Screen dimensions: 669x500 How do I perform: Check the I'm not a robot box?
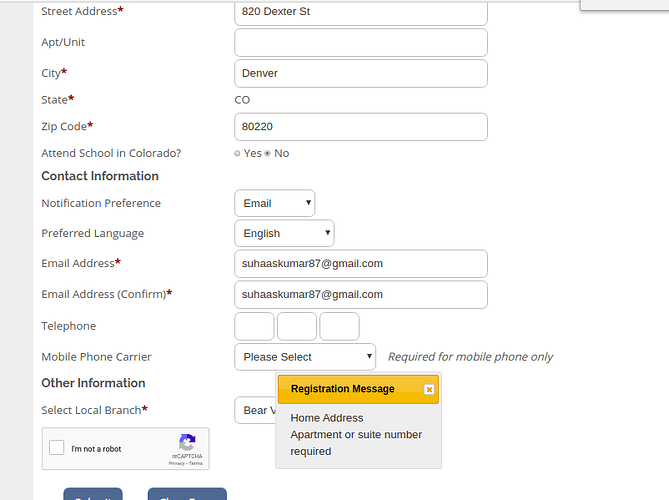point(58,449)
